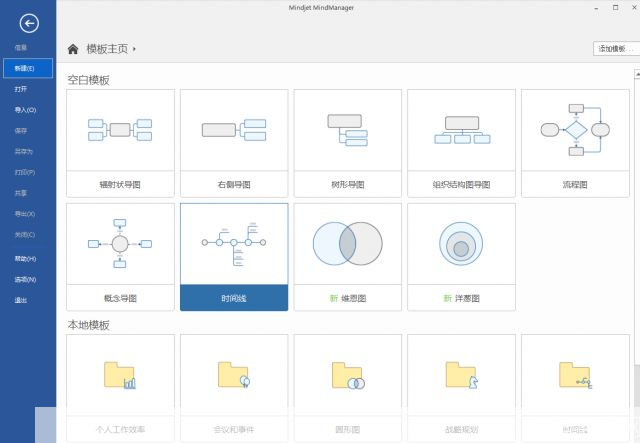Choose the 洋葱图 onion diagram template
This screenshot has height=443, width=640.
coord(461,257)
